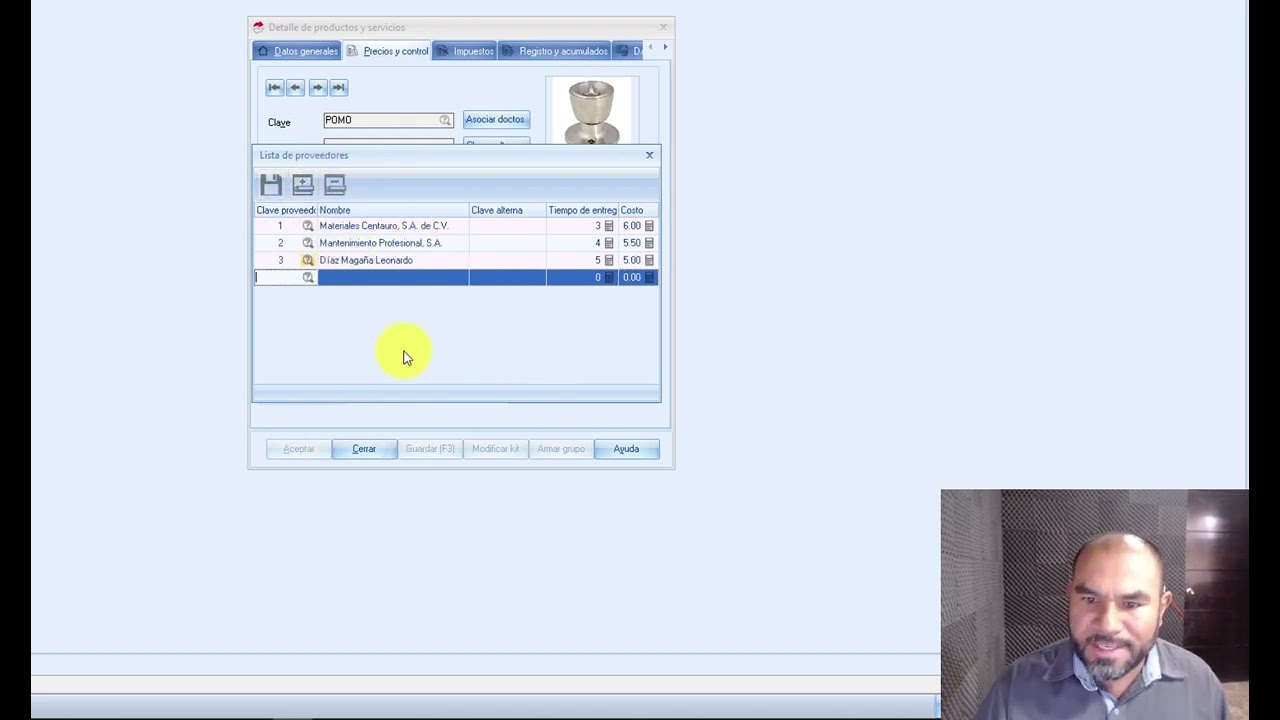Viewport: 1280px width, 720px height.
Task: Click the Clave input field containing POMO
Action: click(x=388, y=120)
